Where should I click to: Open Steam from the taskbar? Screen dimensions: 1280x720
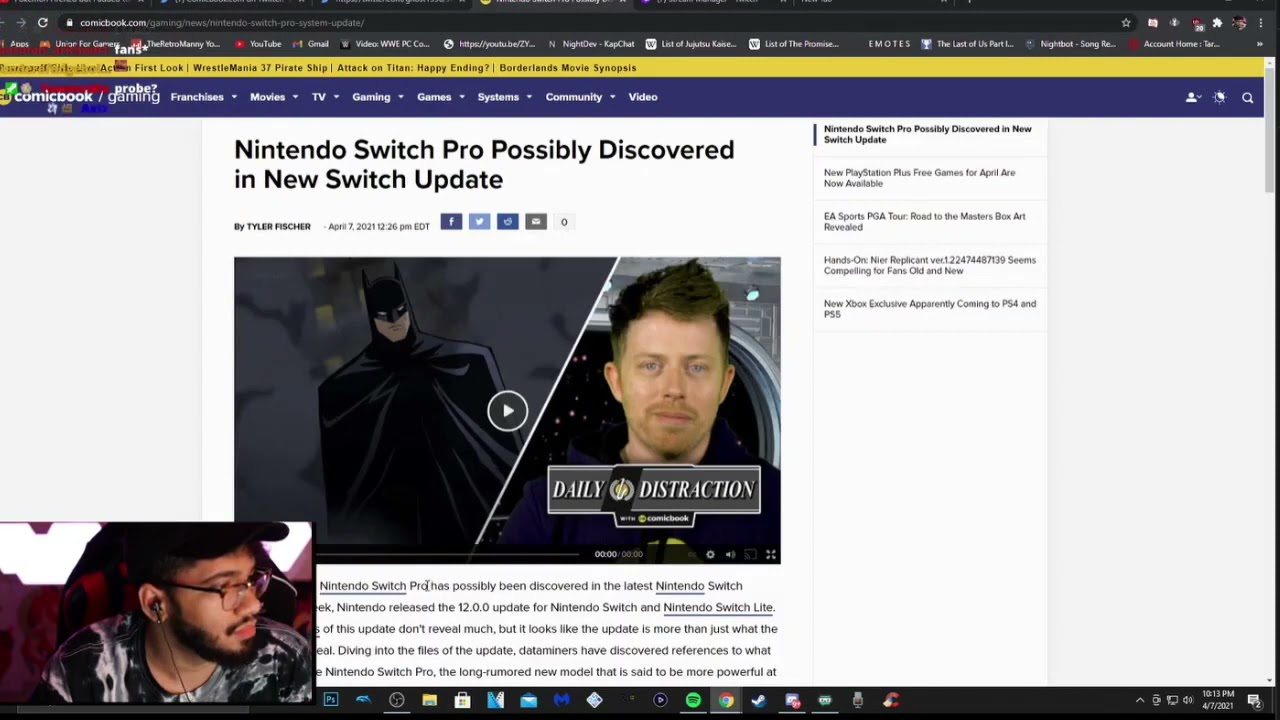[x=759, y=700]
